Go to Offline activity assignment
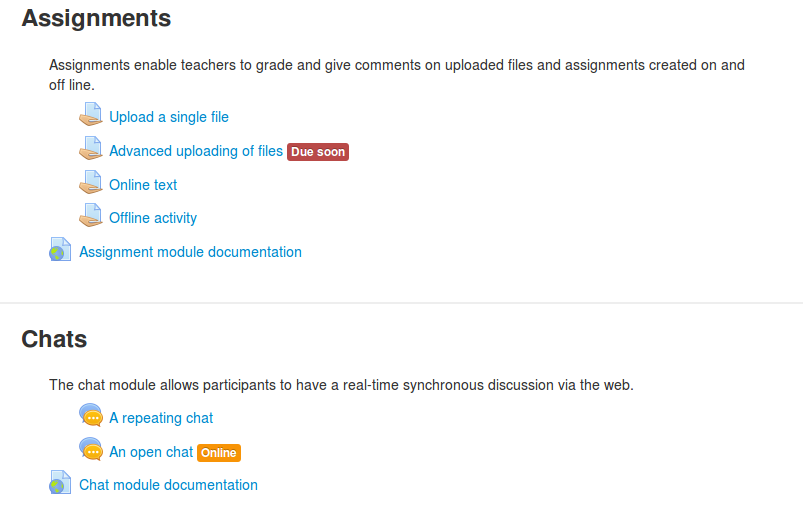Viewport: 810px width, 518px height. pos(153,218)
